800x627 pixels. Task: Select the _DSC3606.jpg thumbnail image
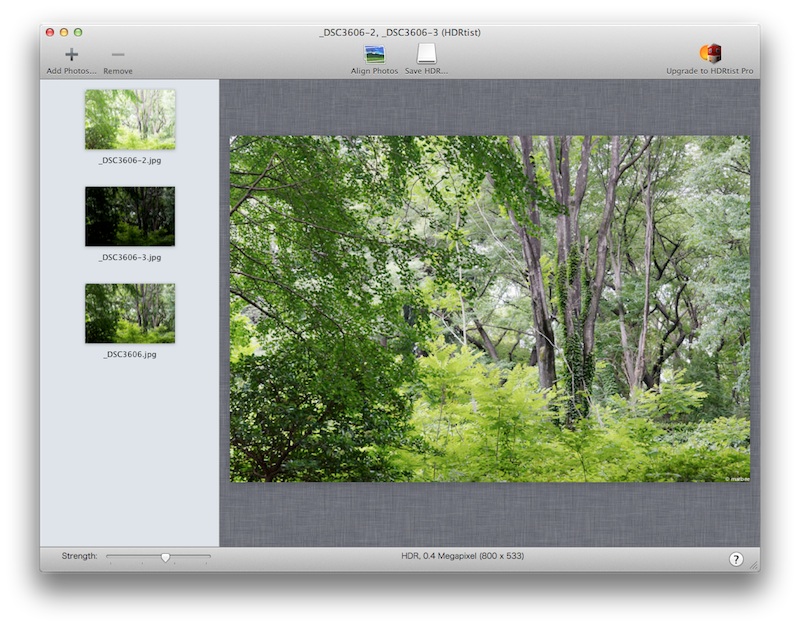click(x=130, y=313)
